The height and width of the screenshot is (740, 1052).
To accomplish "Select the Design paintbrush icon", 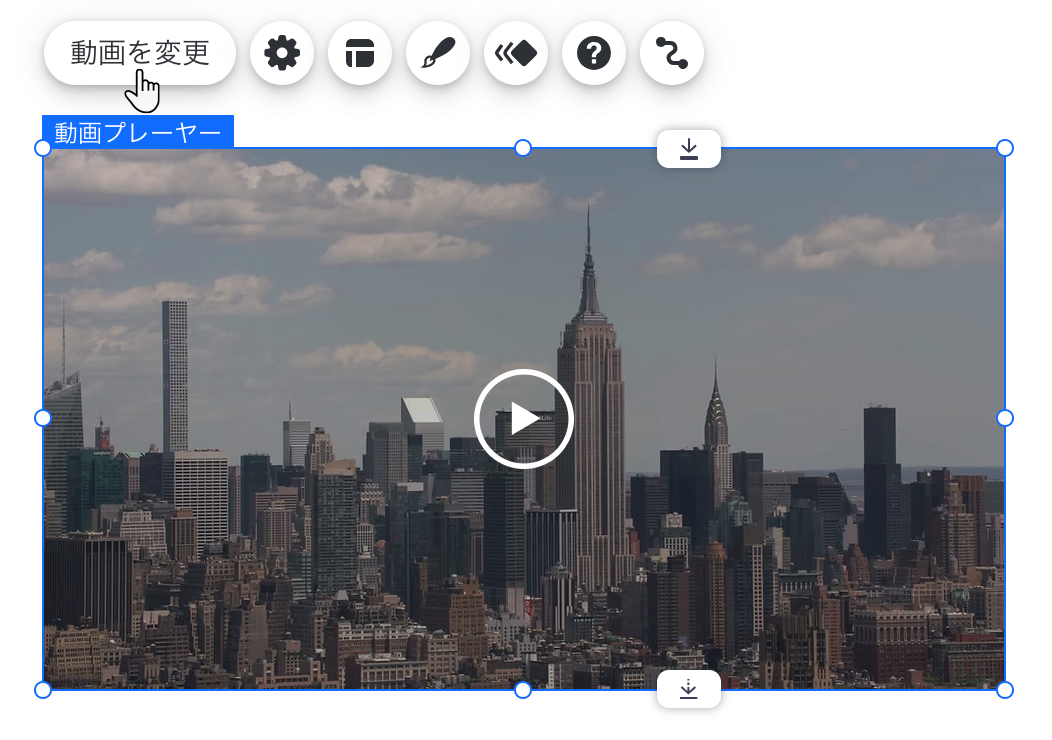I will pyautogui.click(x=437, y=53).
